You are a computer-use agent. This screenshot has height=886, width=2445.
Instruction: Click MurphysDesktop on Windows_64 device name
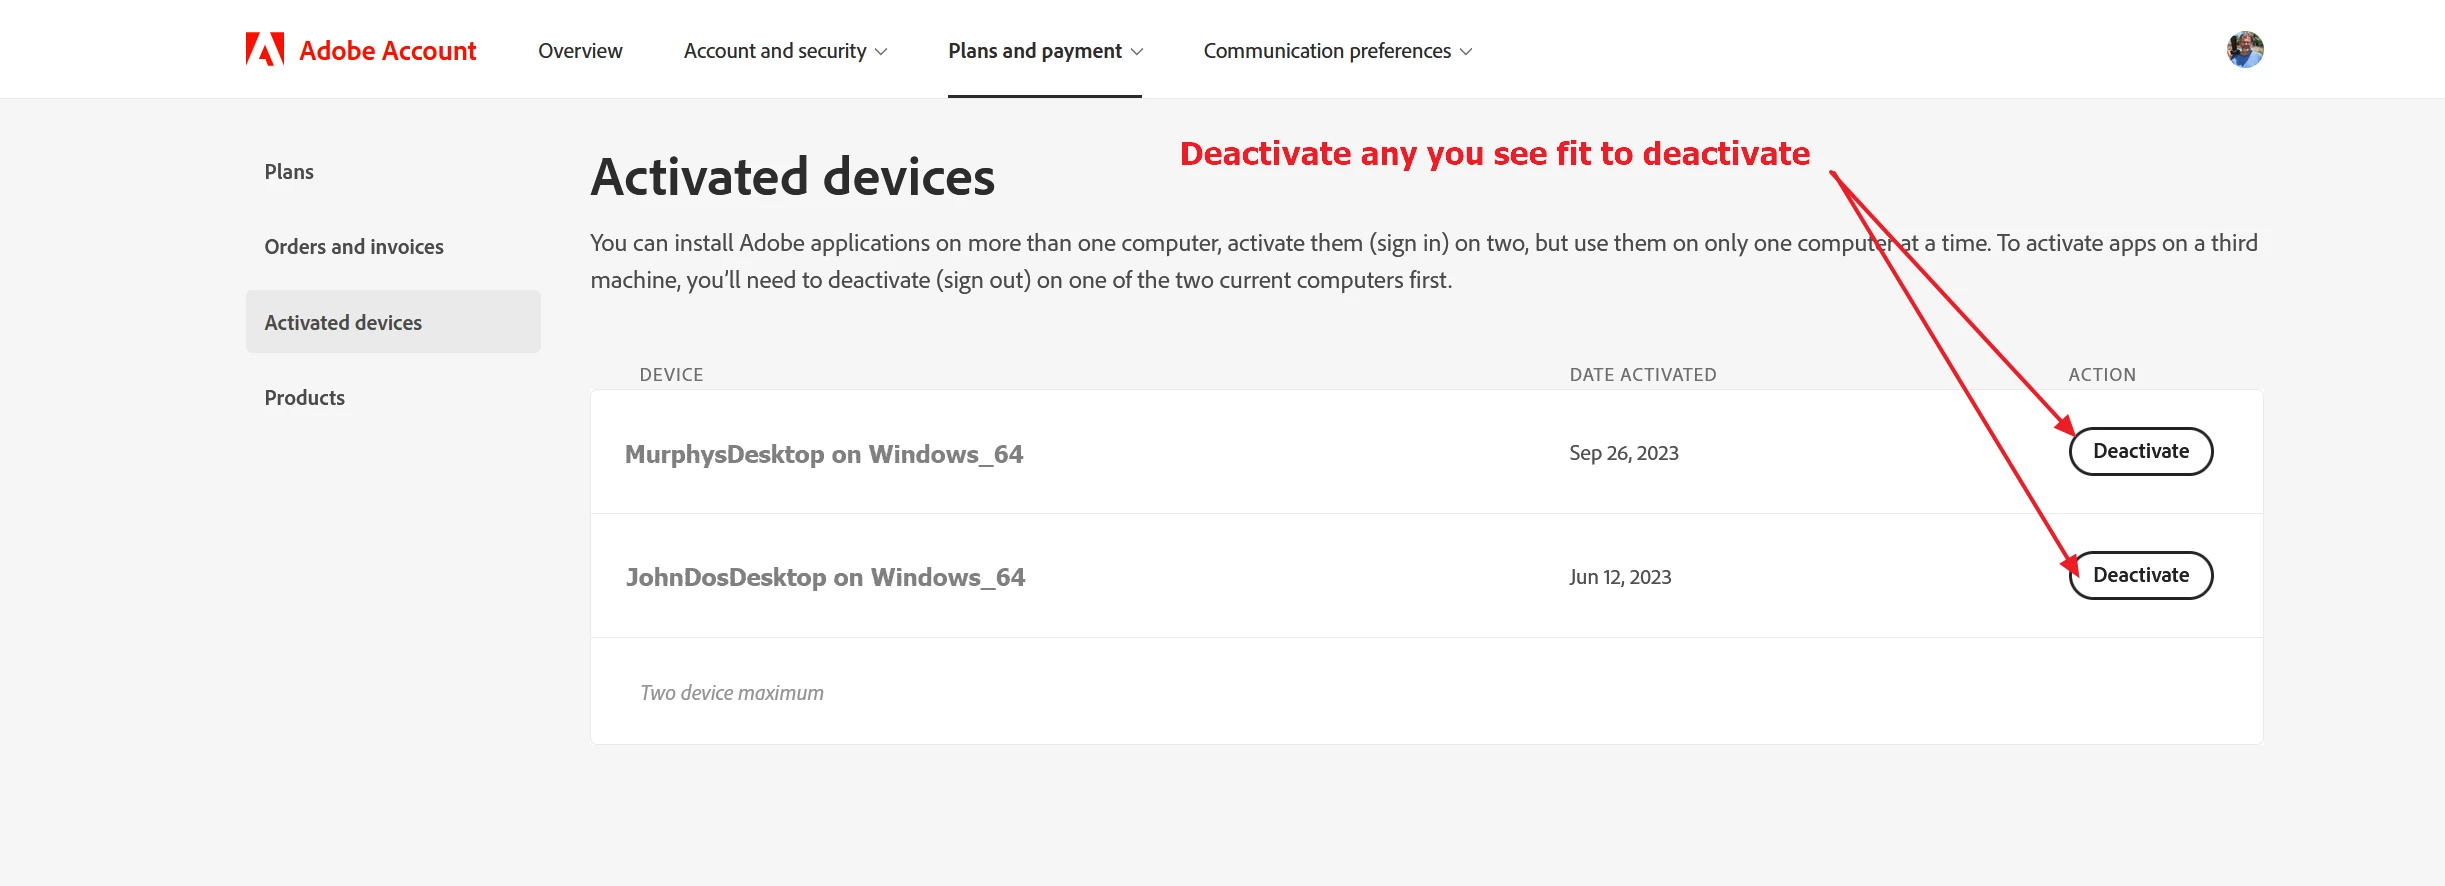tap(824, 454)
